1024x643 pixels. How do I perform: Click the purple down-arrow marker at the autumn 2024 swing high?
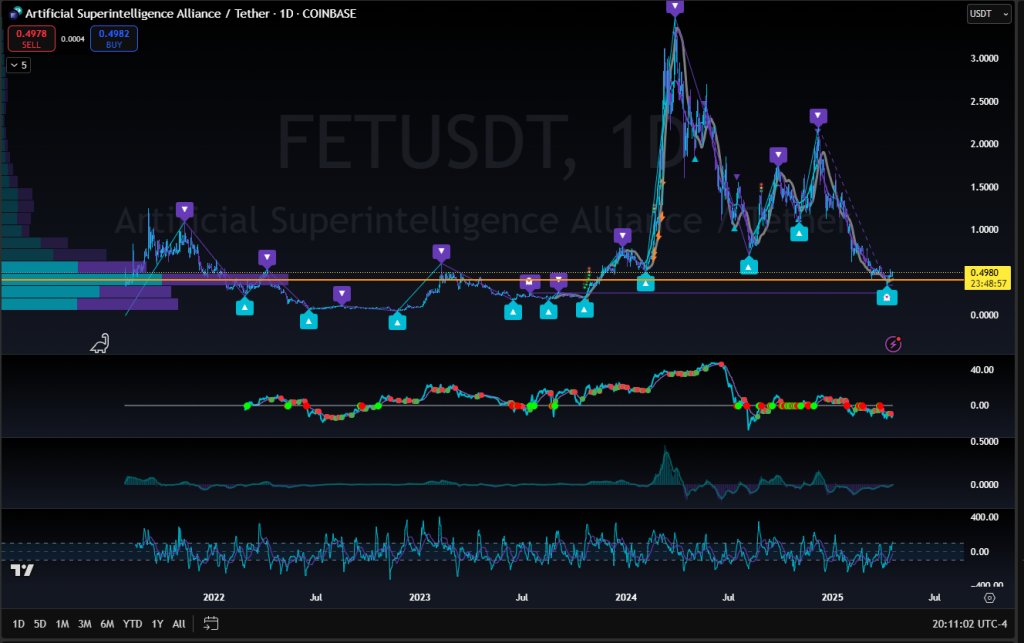click(x=778, y=156)
